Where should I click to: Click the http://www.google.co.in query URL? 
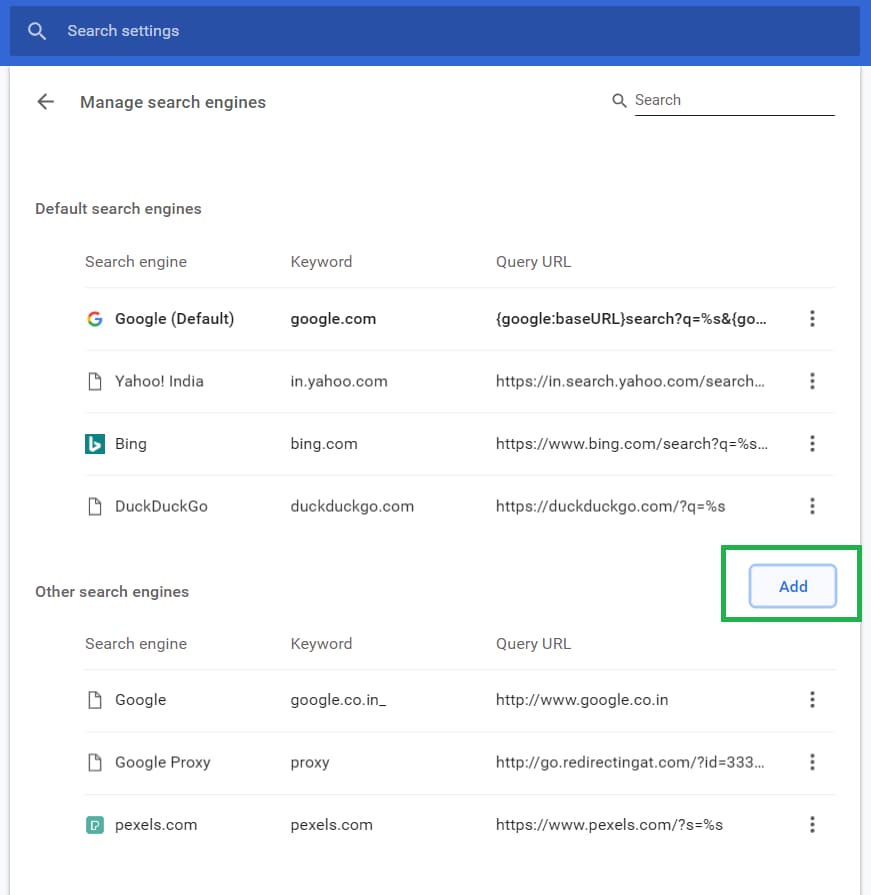(x=582, y=700)
